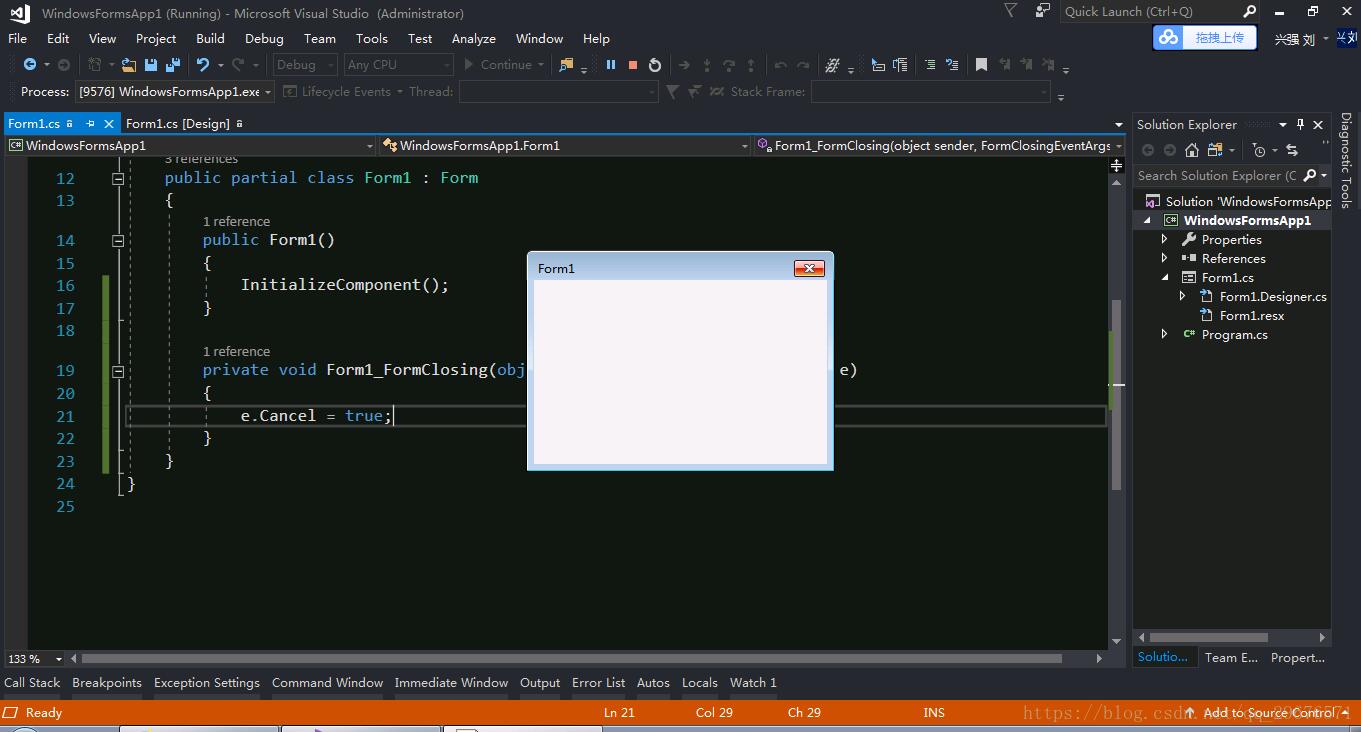Click Sync with Active Document icon
1361x732 pixels.
tap(1292, 150)
